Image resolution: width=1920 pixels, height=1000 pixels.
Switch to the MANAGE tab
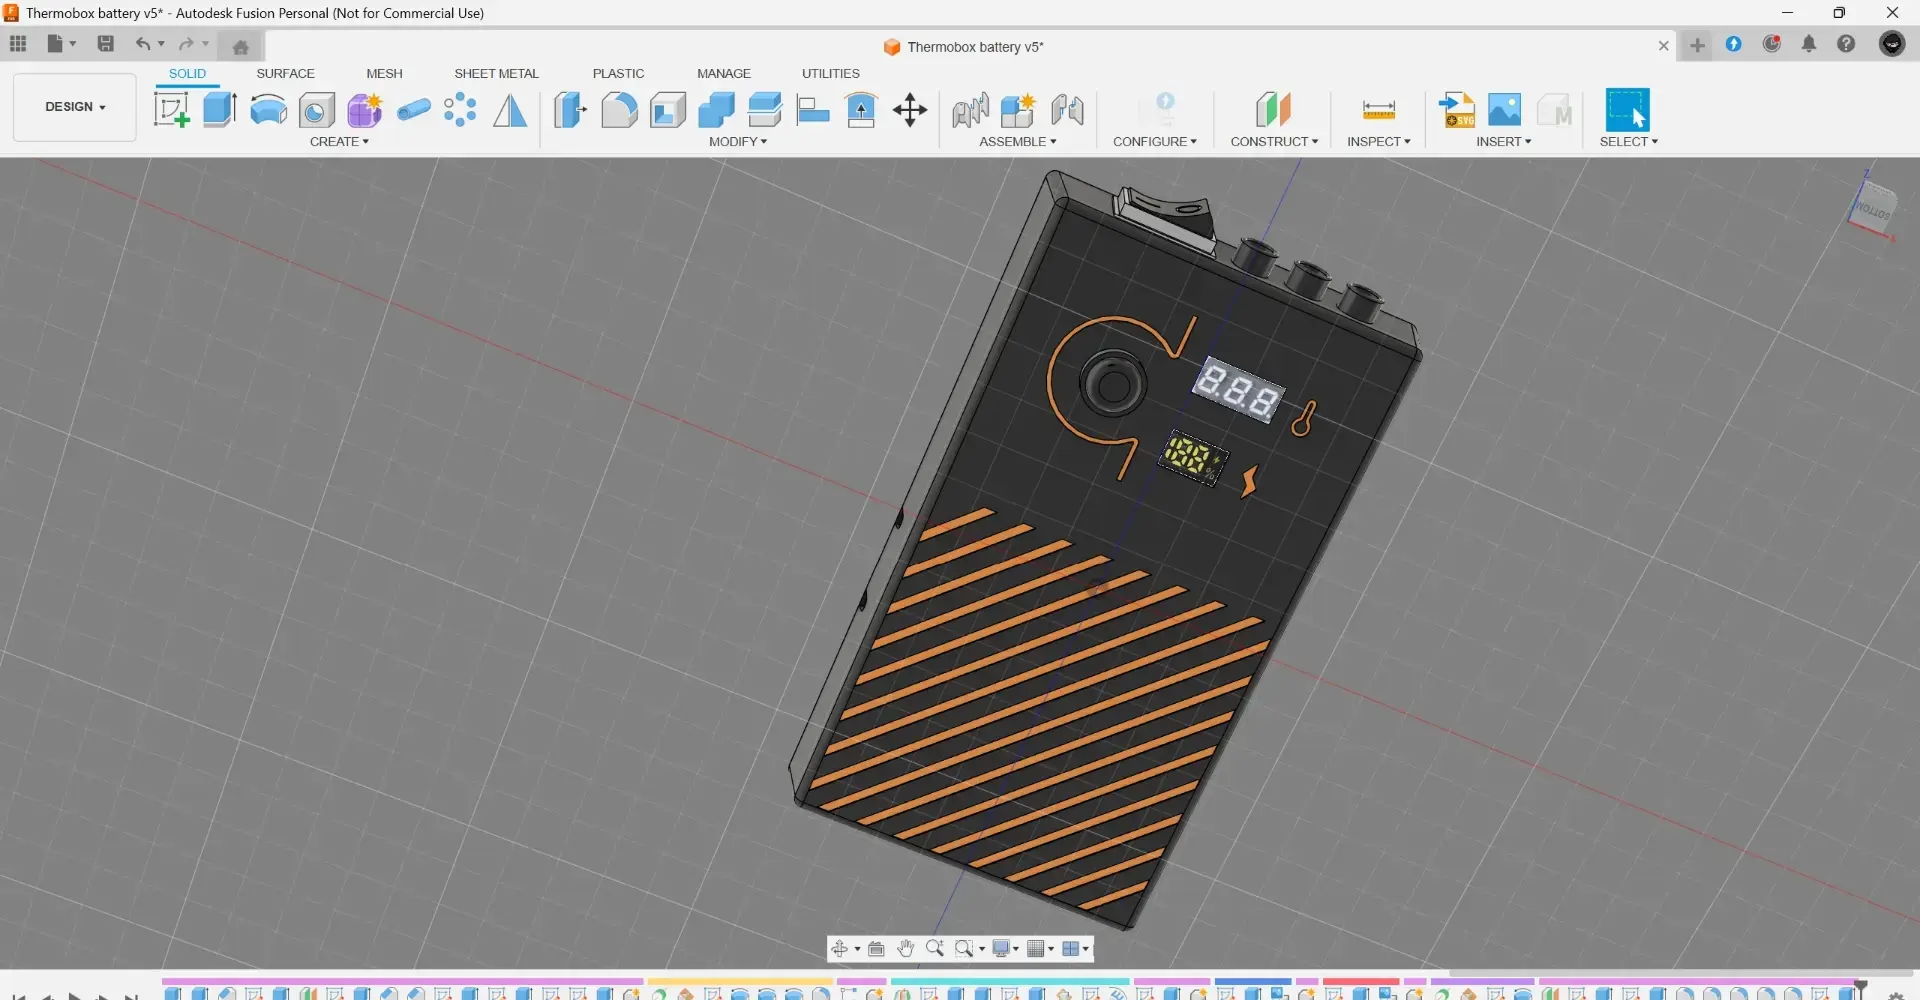[724, 74]
